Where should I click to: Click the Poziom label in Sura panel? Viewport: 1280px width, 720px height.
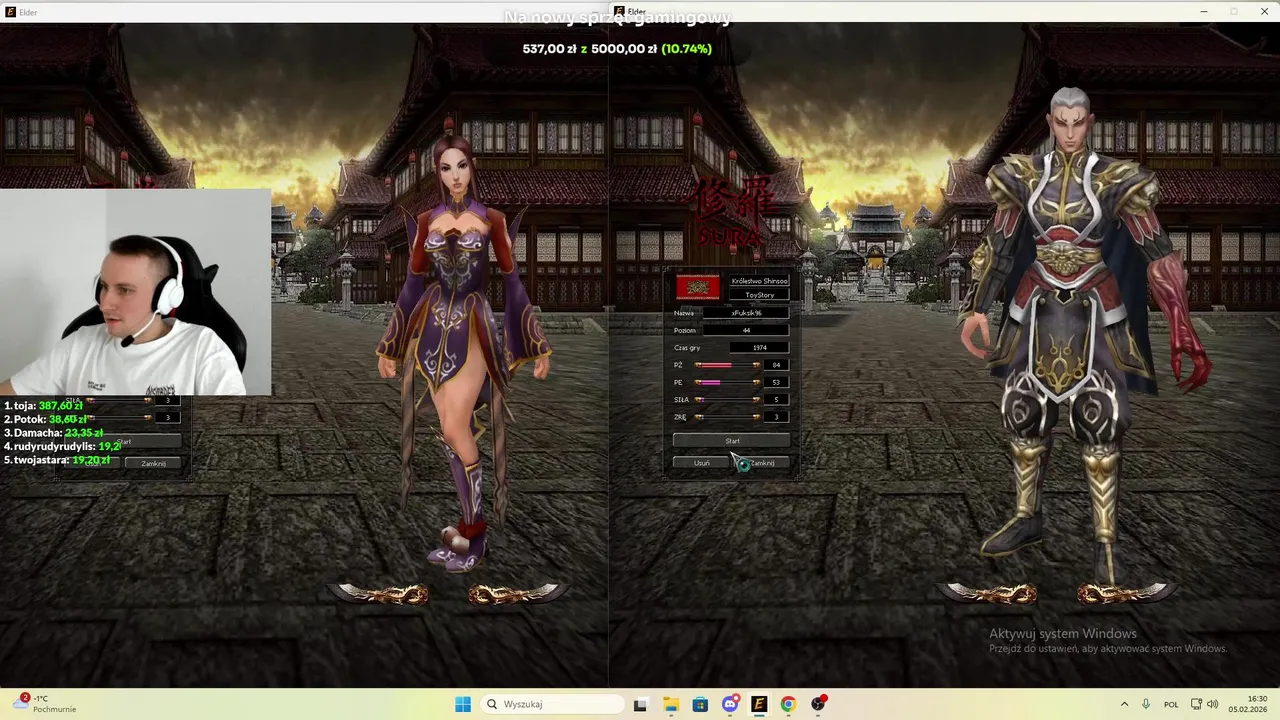click(685, 330)
